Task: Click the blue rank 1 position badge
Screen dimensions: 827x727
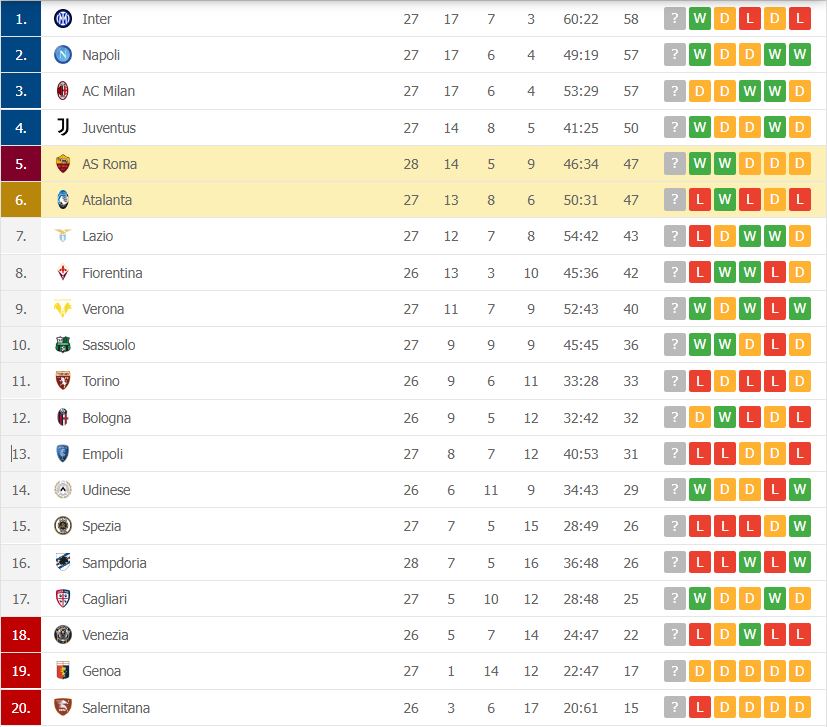Action: [x=21, y=19]
